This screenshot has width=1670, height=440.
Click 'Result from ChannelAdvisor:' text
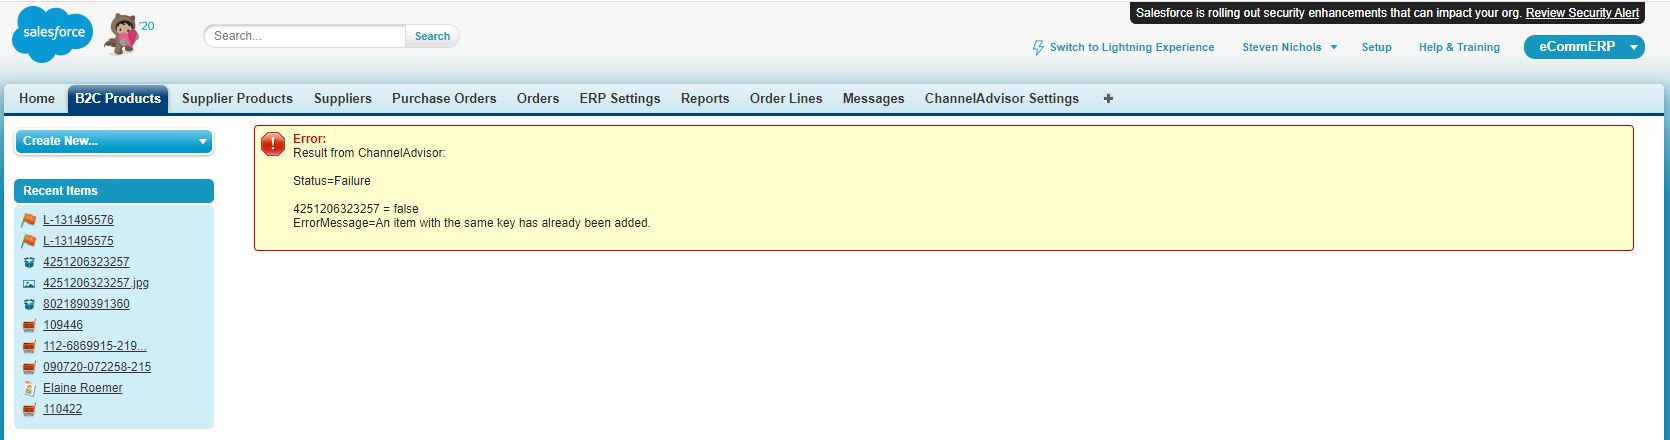[x=369, y=153]
